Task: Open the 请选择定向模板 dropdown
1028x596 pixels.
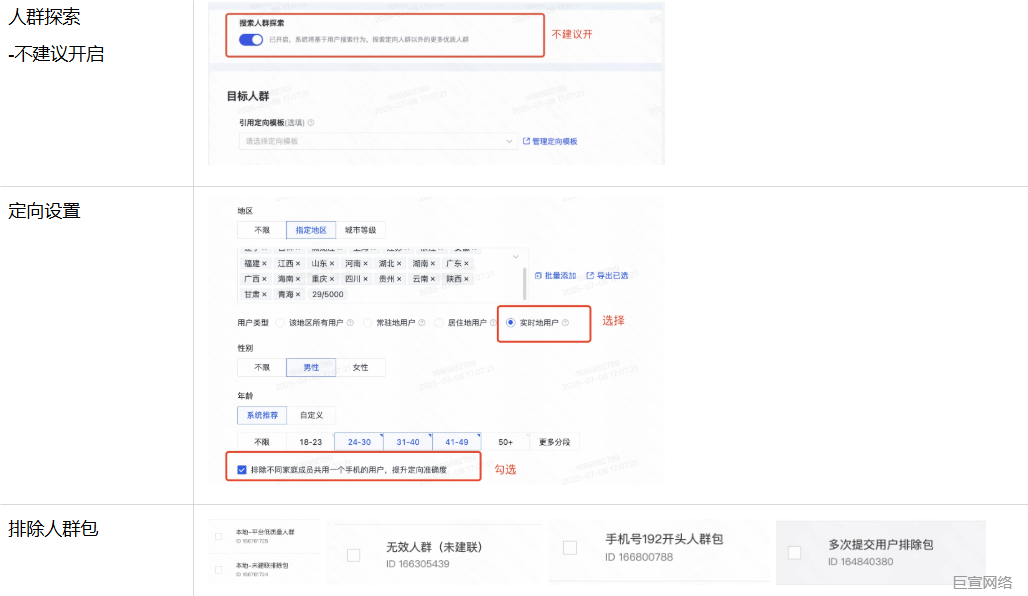Action: pyautogui.click(x=378, y=141)
